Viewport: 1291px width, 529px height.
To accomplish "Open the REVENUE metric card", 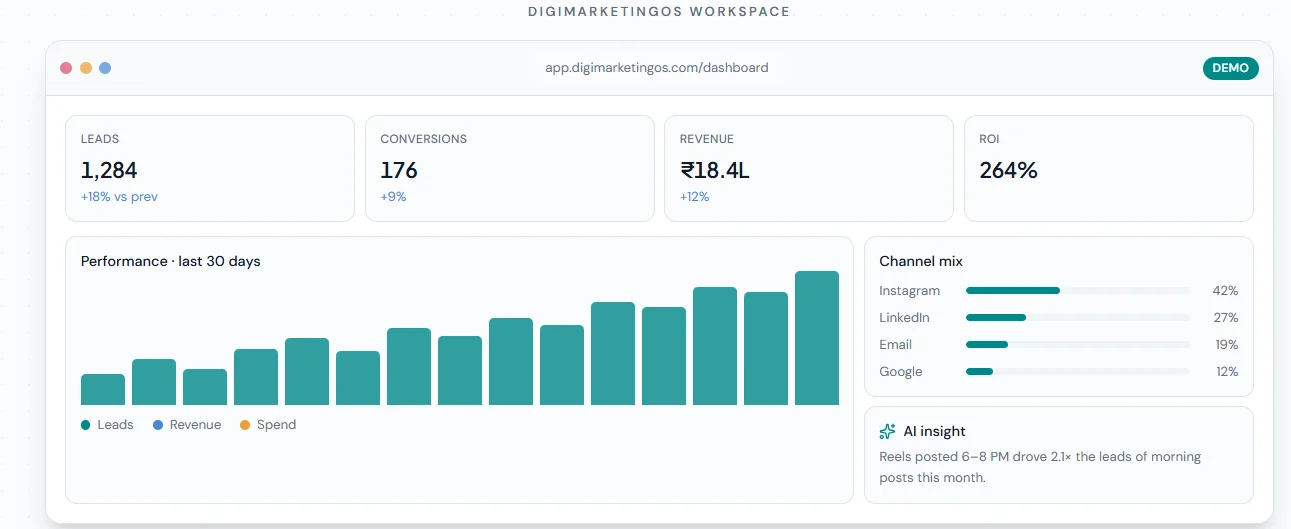I will point(809,168).
